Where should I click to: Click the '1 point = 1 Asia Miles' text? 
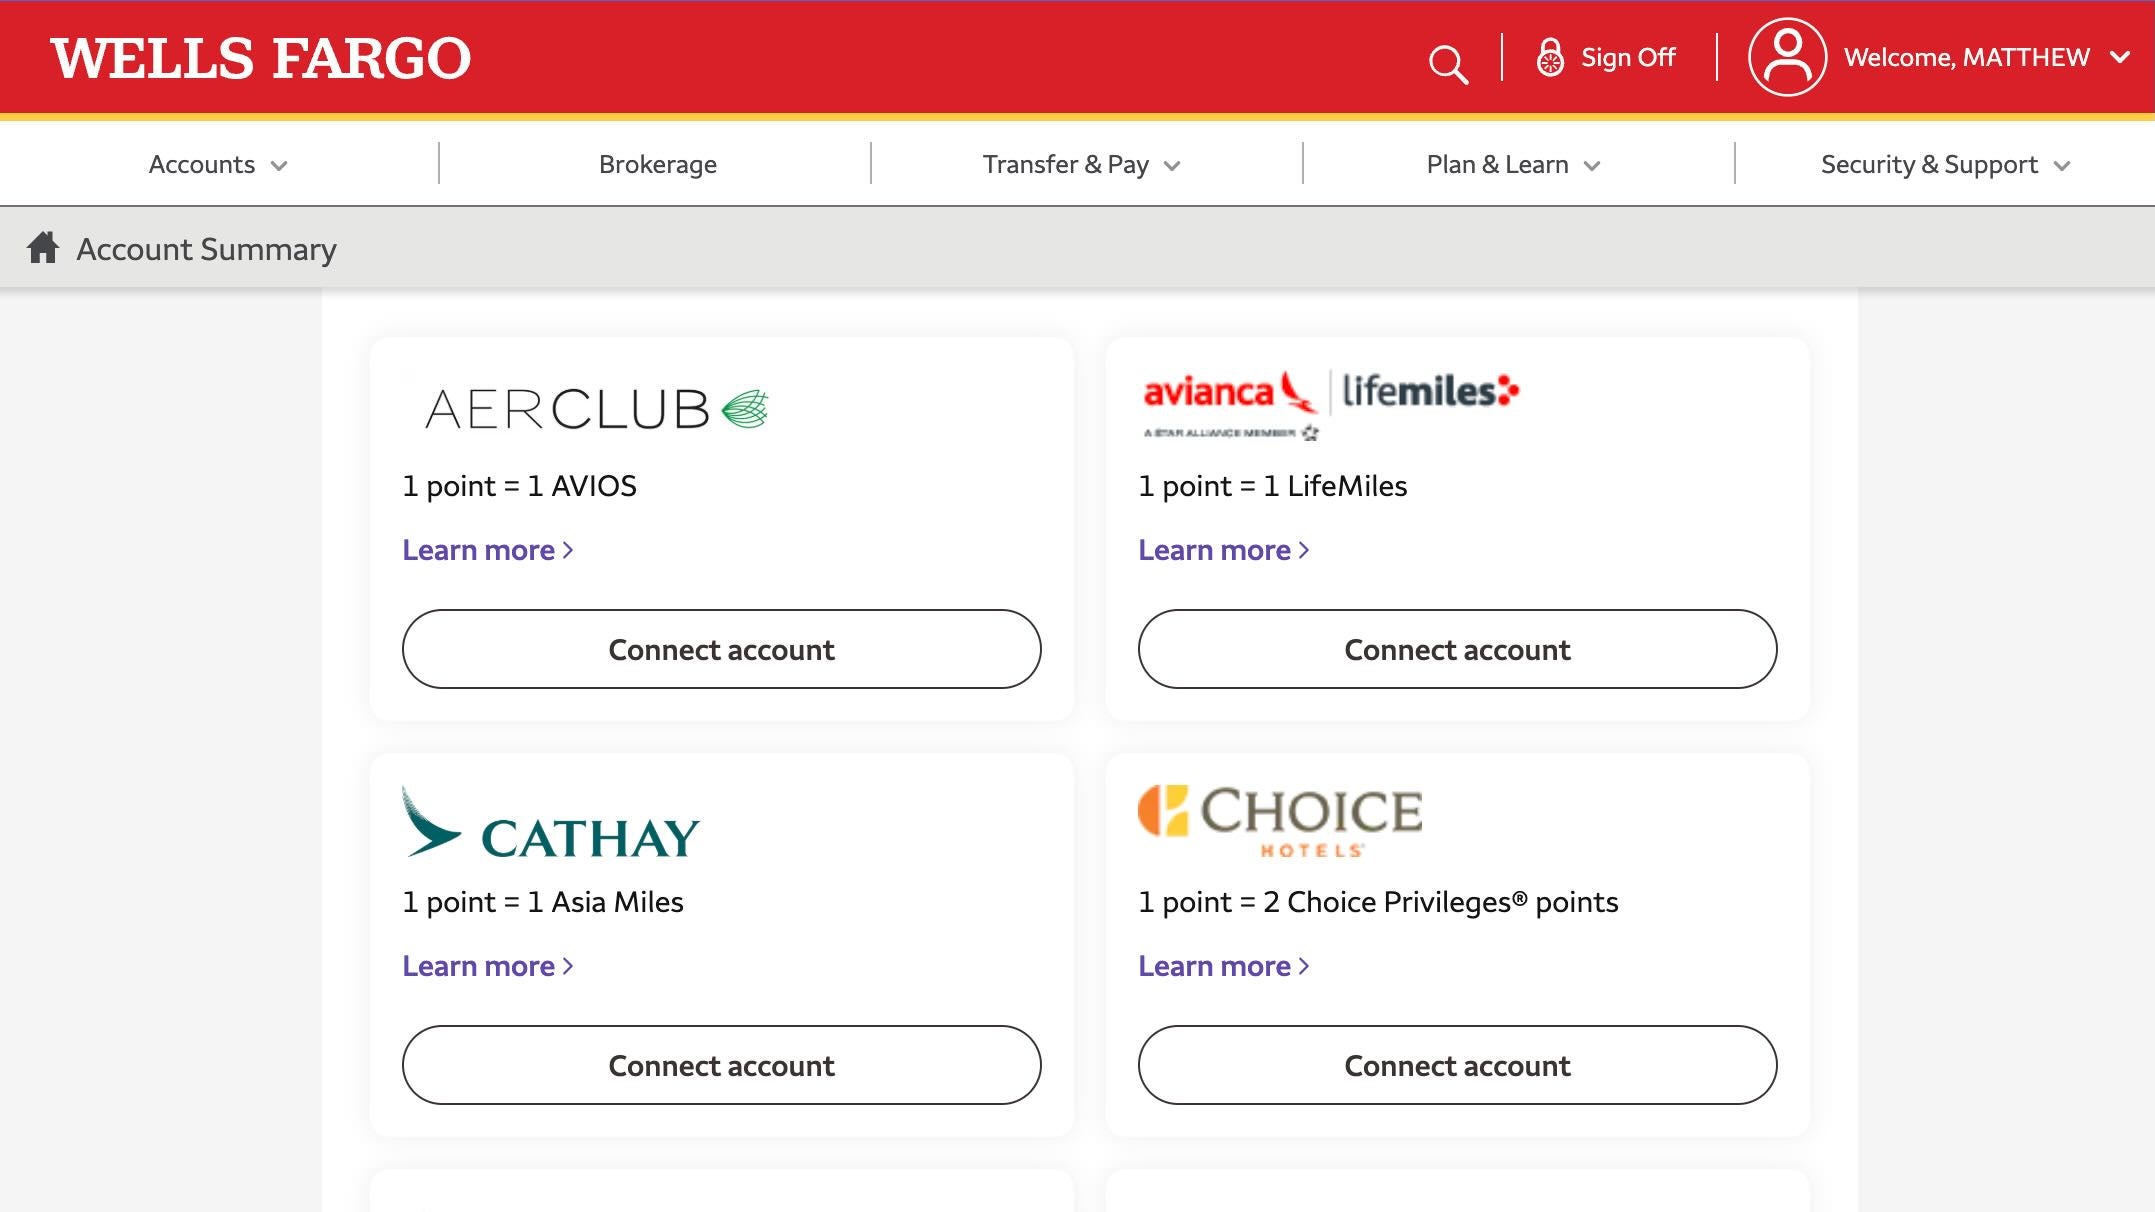click(543, 902)
